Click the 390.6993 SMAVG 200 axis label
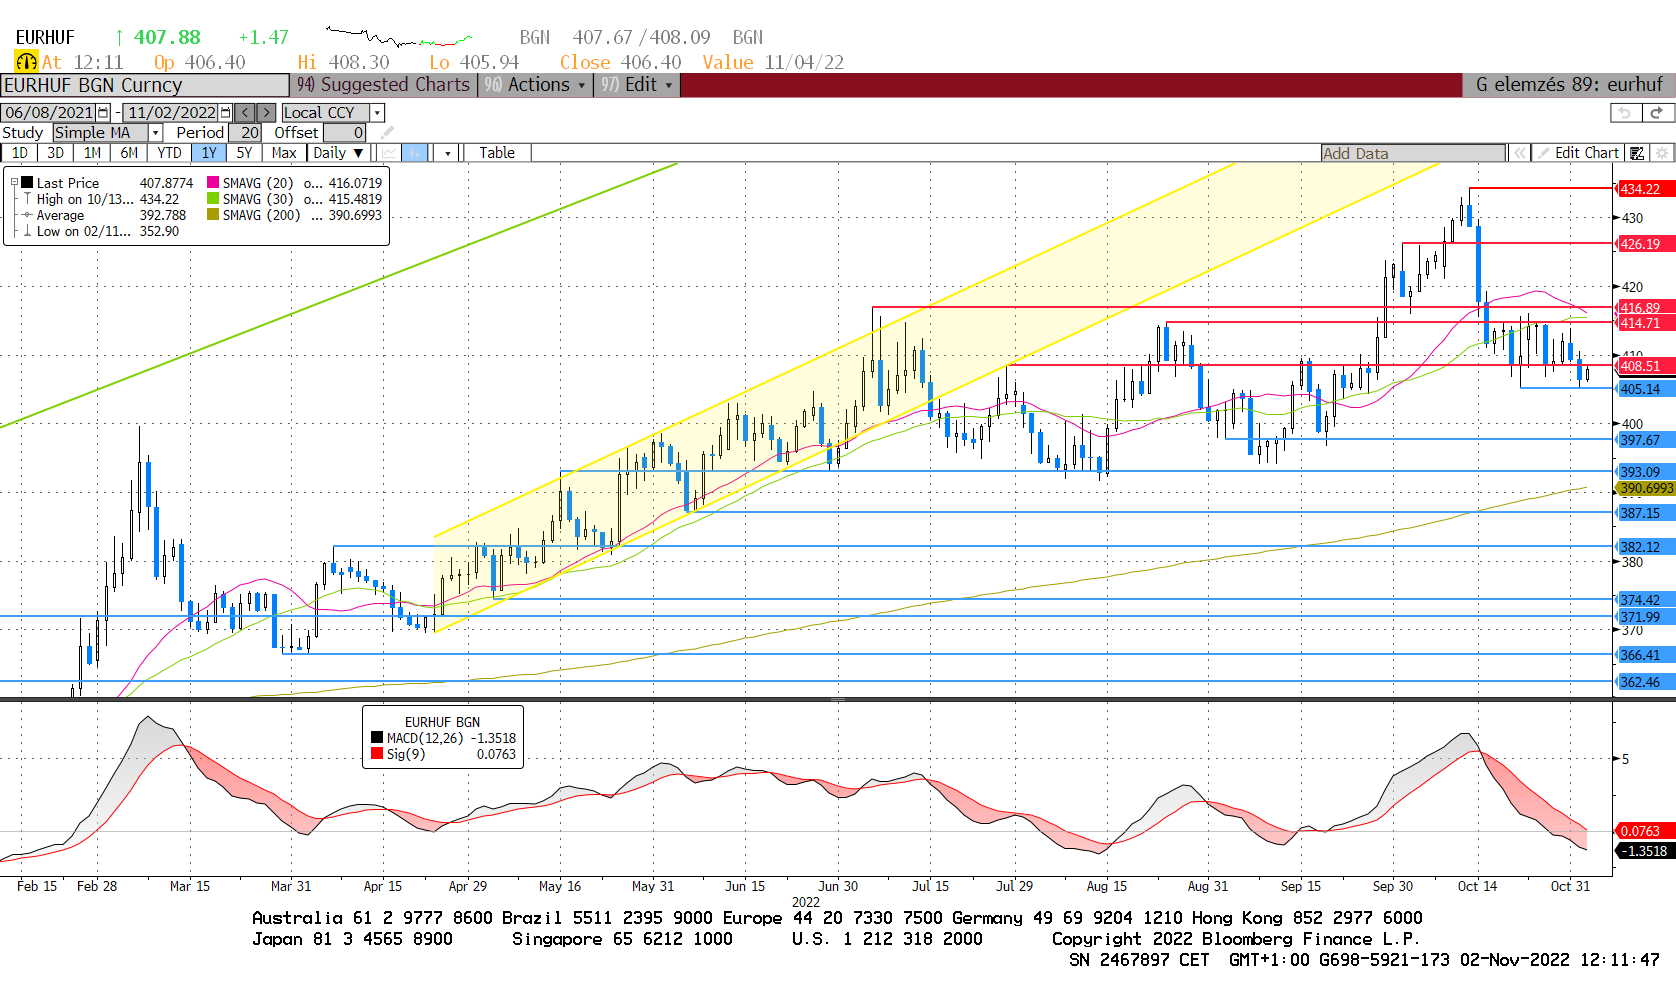 tap(1646, 489)
